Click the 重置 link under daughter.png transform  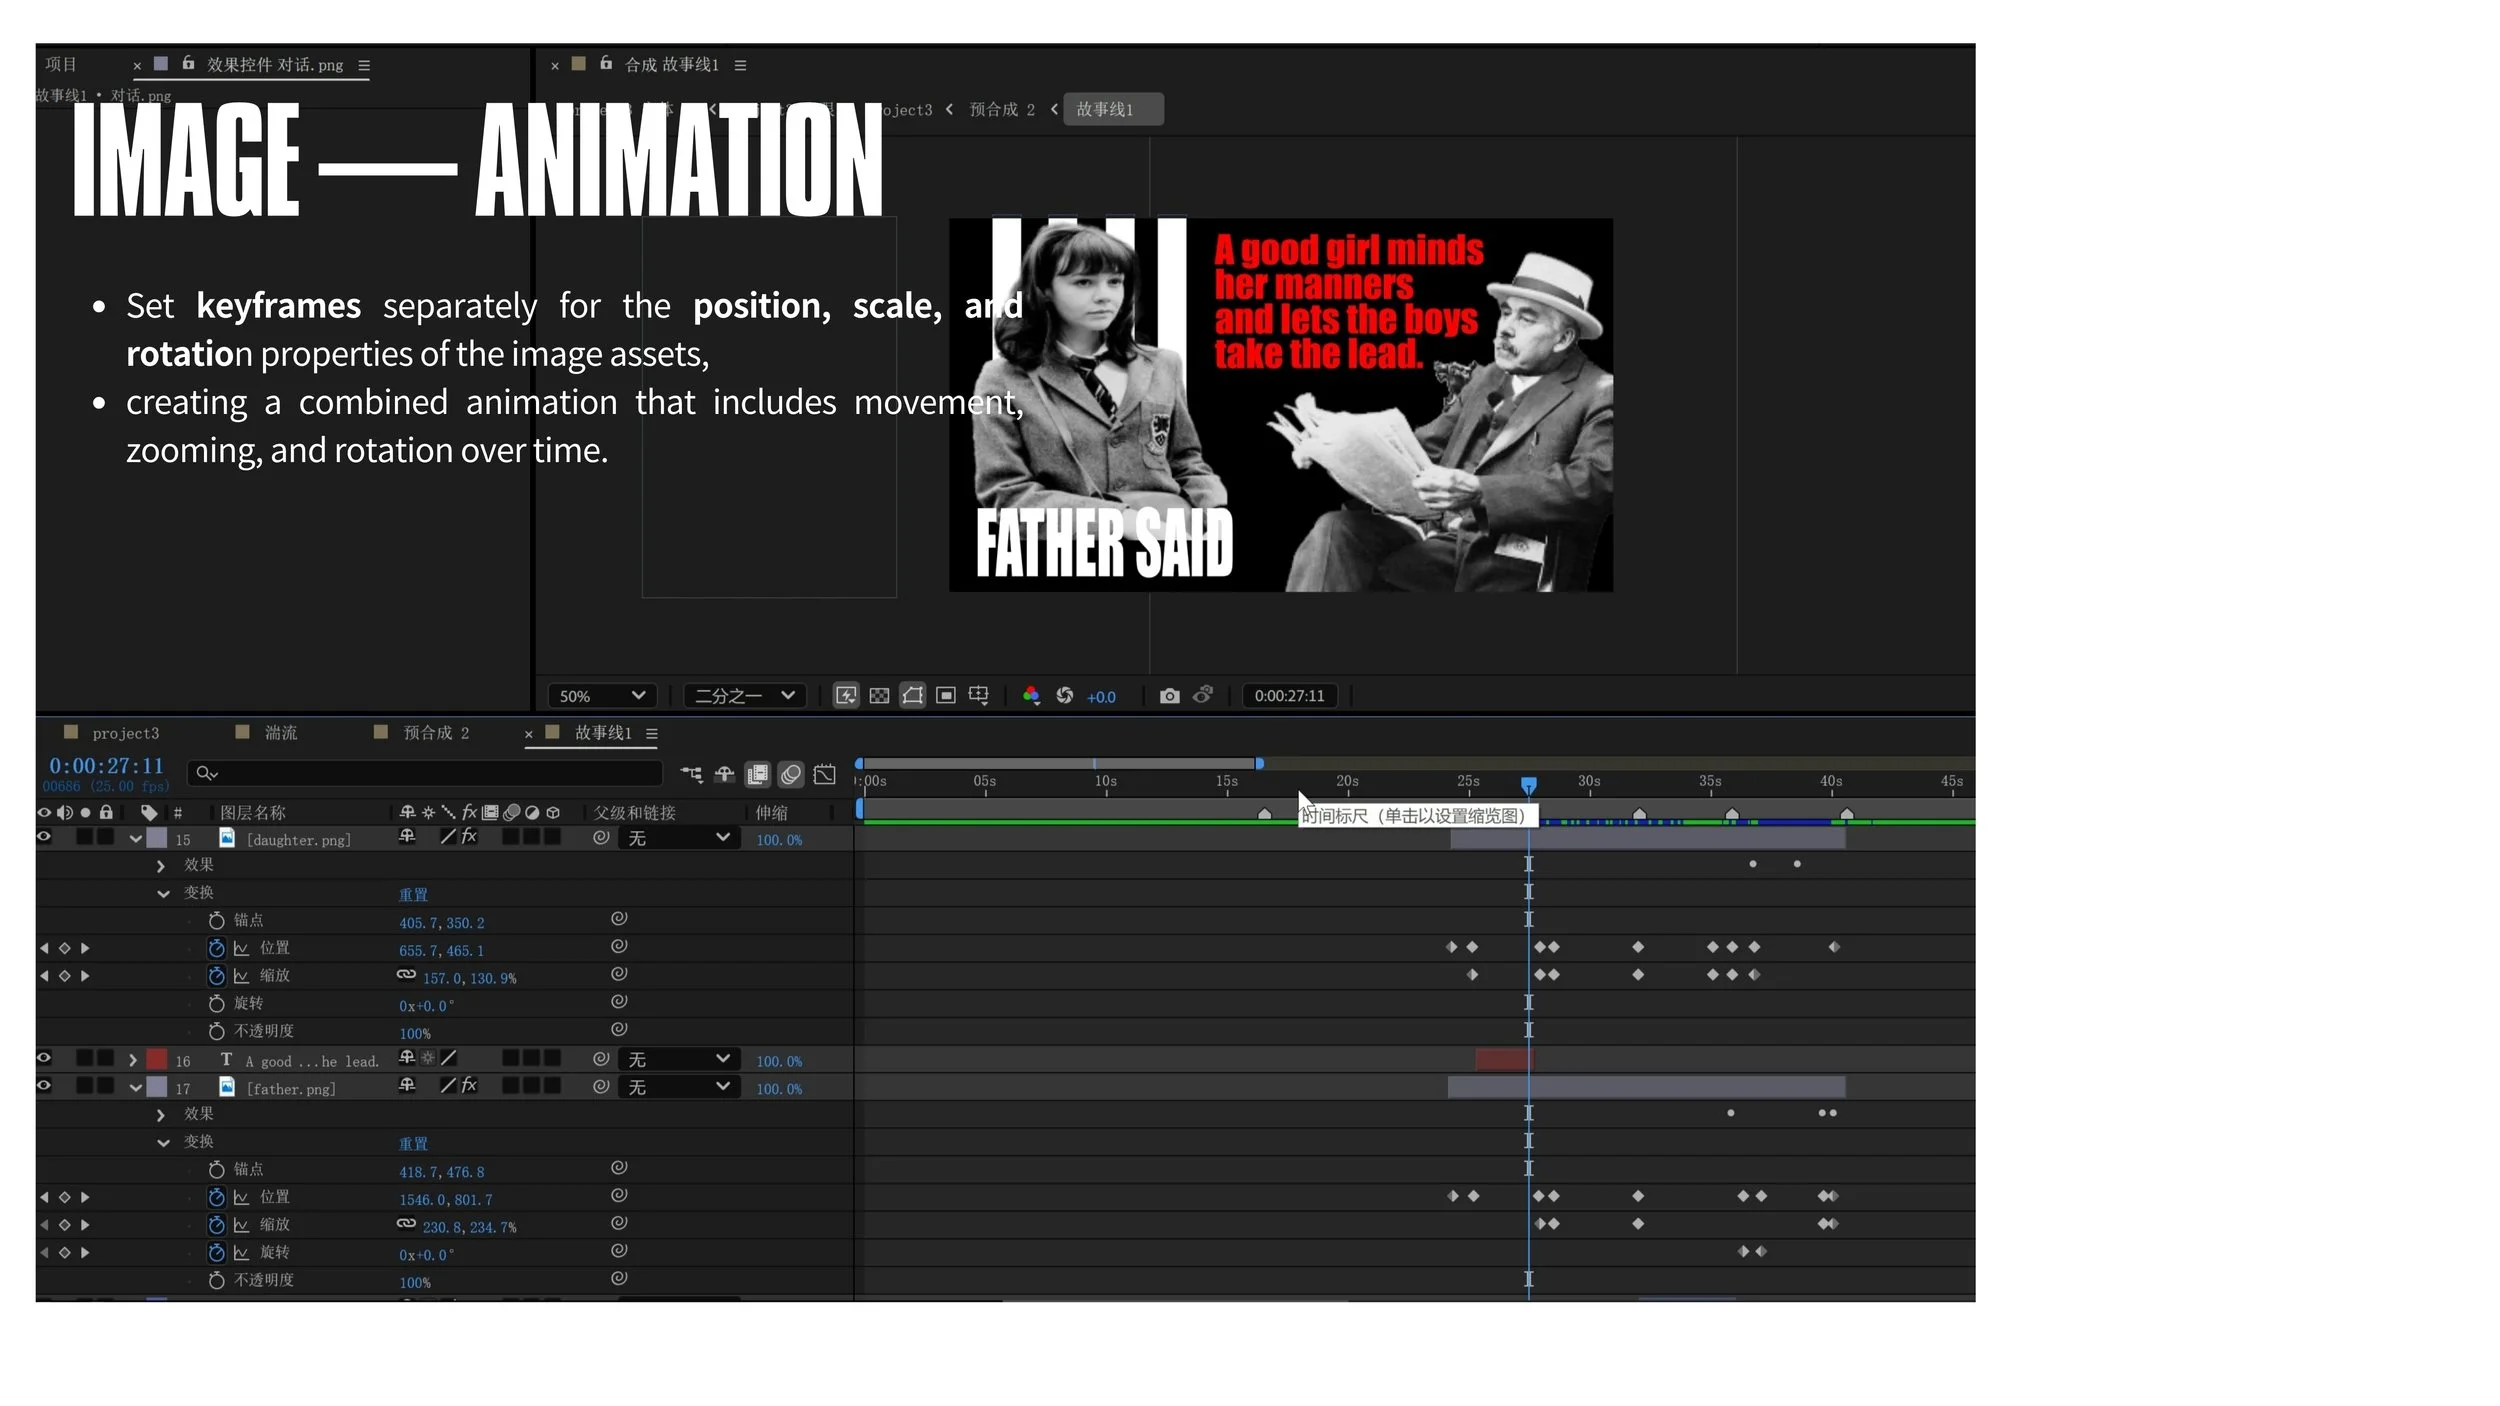coord(413,894)
